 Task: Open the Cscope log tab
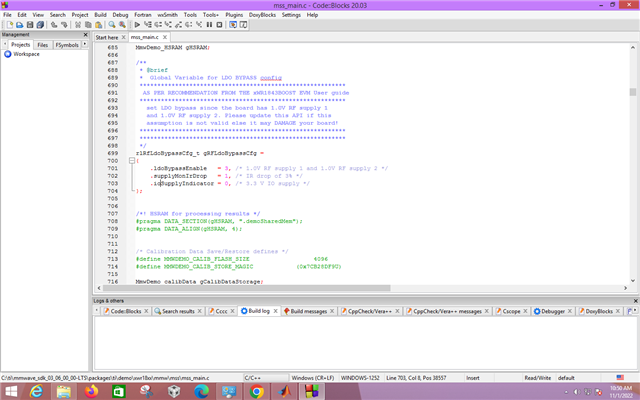pyautogui.click(x=511, y=311)
